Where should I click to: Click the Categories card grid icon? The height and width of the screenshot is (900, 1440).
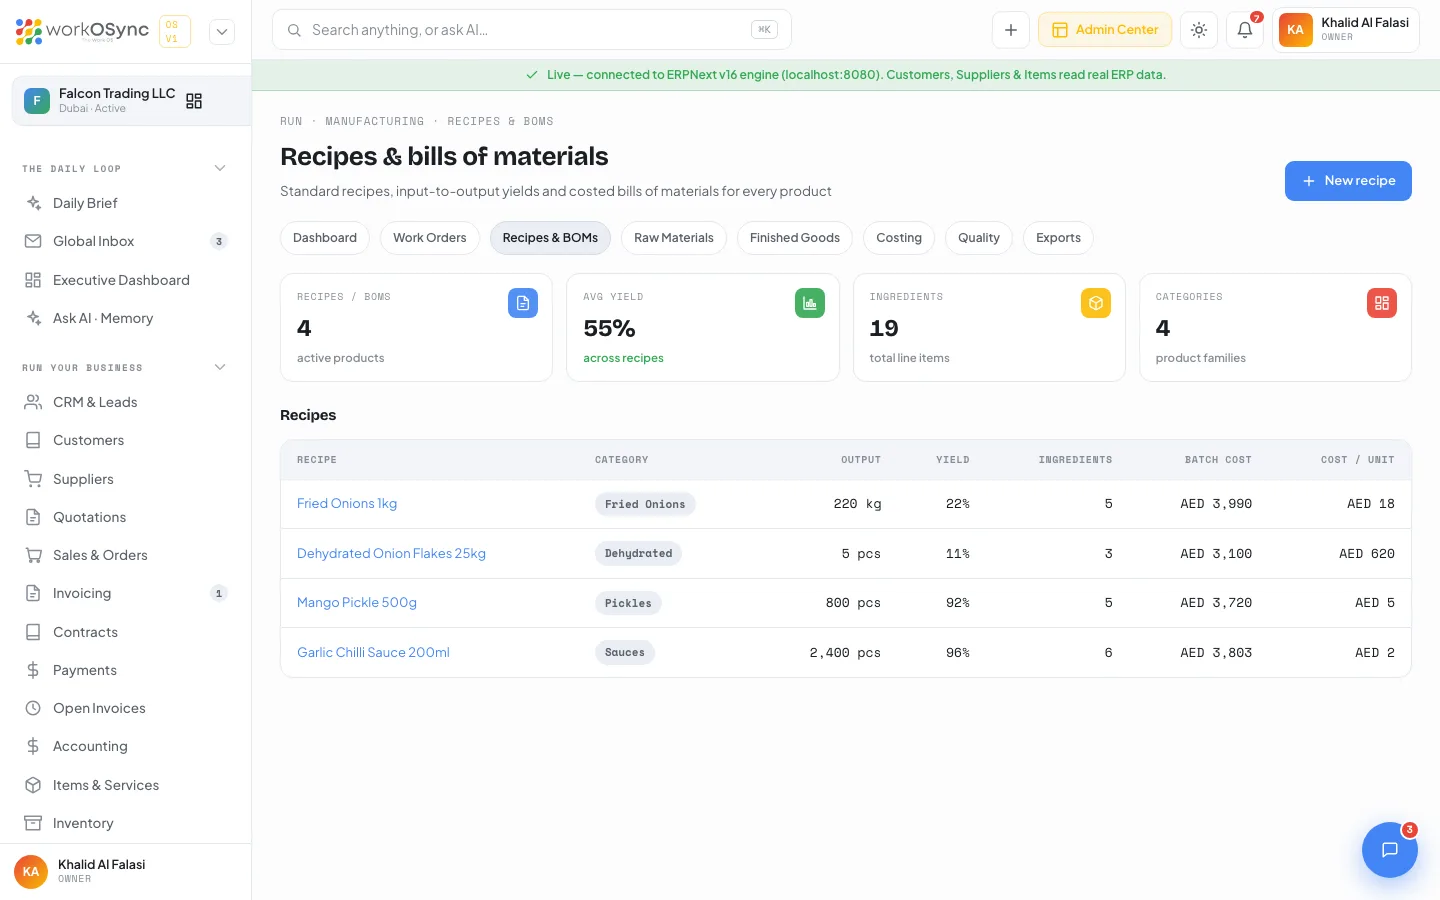click(x=1382, y=303)
